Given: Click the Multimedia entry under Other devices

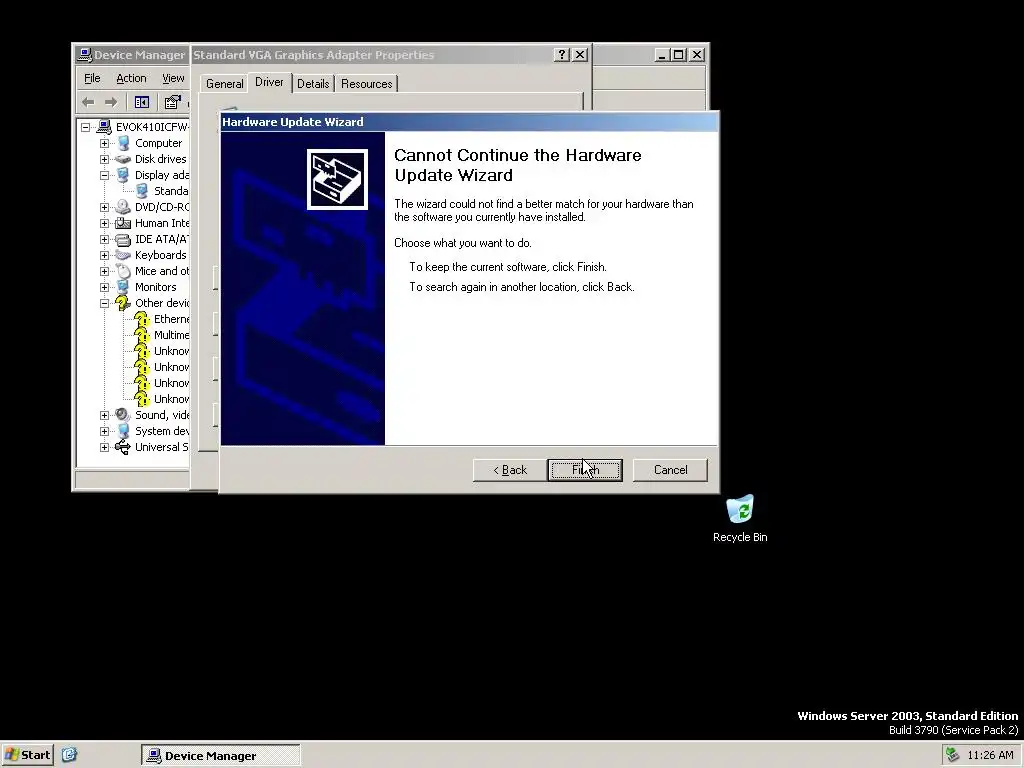Looking at the screenshot, I should [x=171, y=335].
